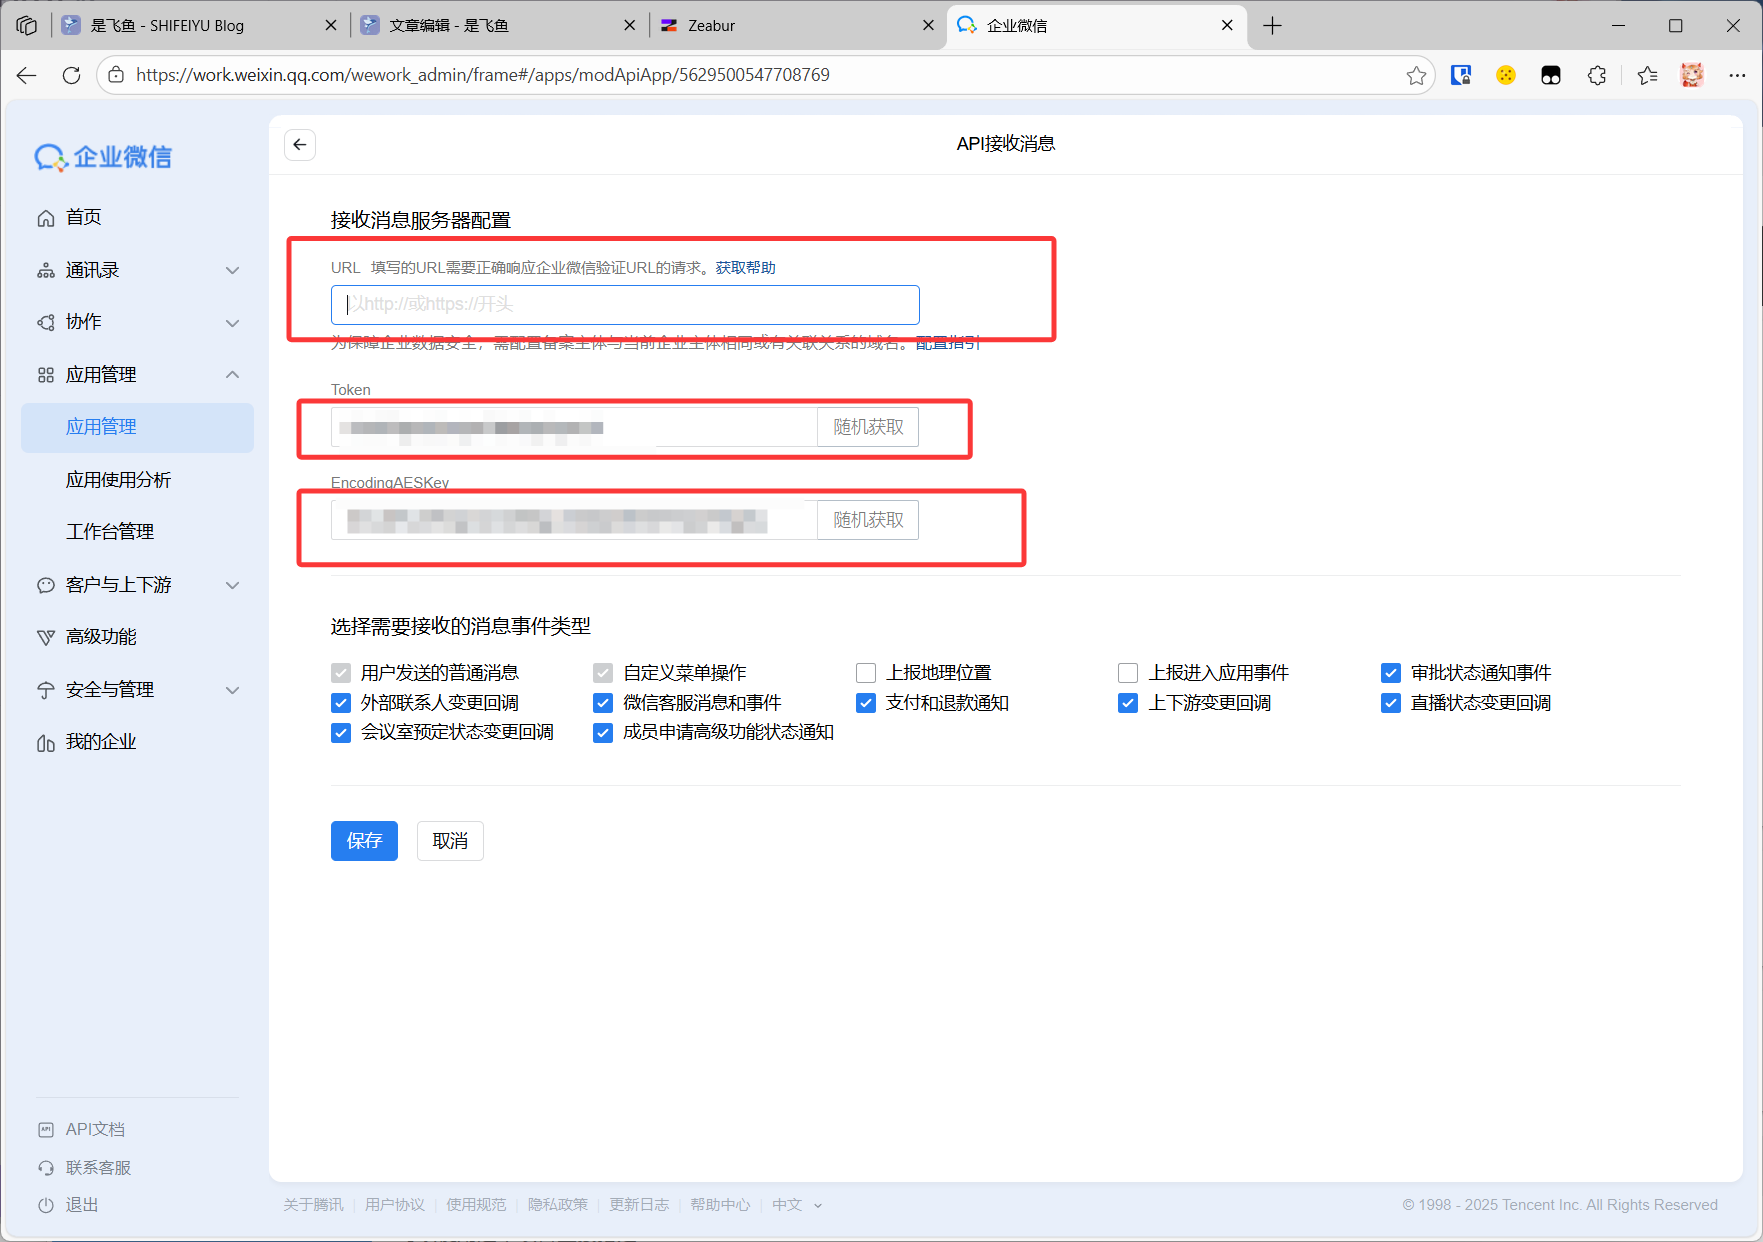The width and height of the screenshot is (1763, 1242).
Task: Enable the 上报地理位置 checkbox
Action: pyautogui.click(x=866, y=673)
